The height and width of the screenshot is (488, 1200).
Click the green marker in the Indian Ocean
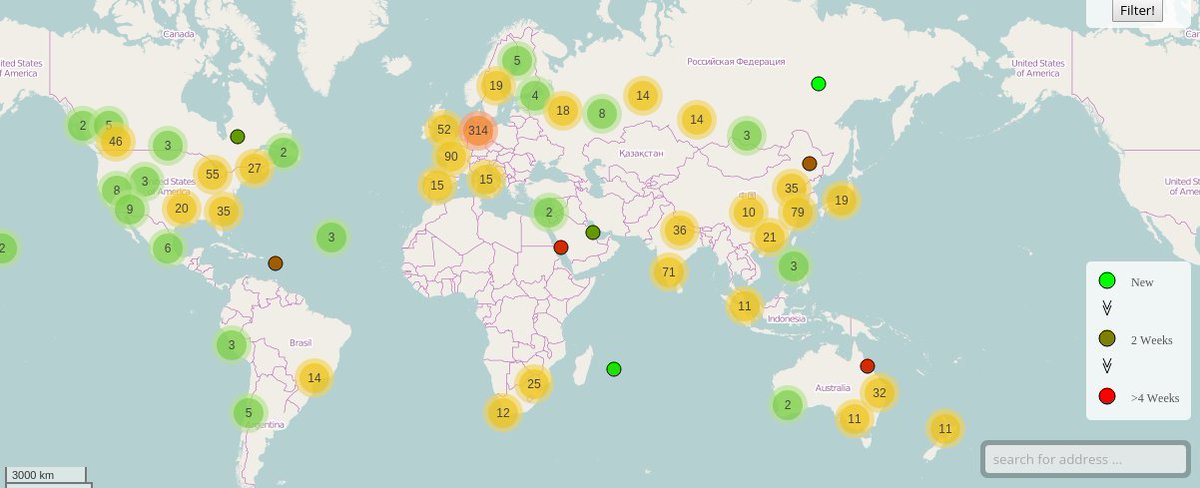(x=614, y=369)
